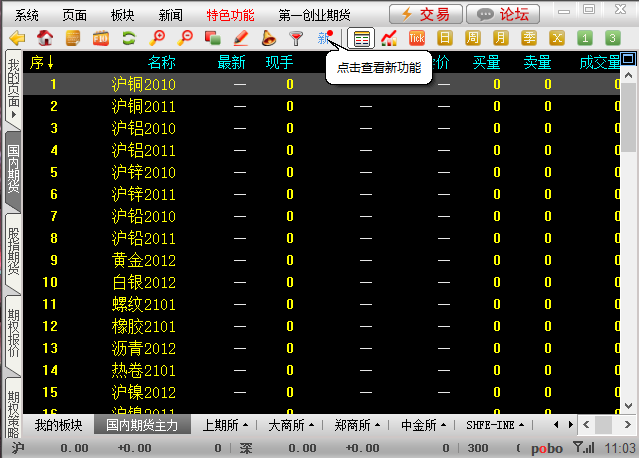Viewport: 639px width, 458px height.
Task: Click the red pencil drawing icon
Action: coord(240,39)
